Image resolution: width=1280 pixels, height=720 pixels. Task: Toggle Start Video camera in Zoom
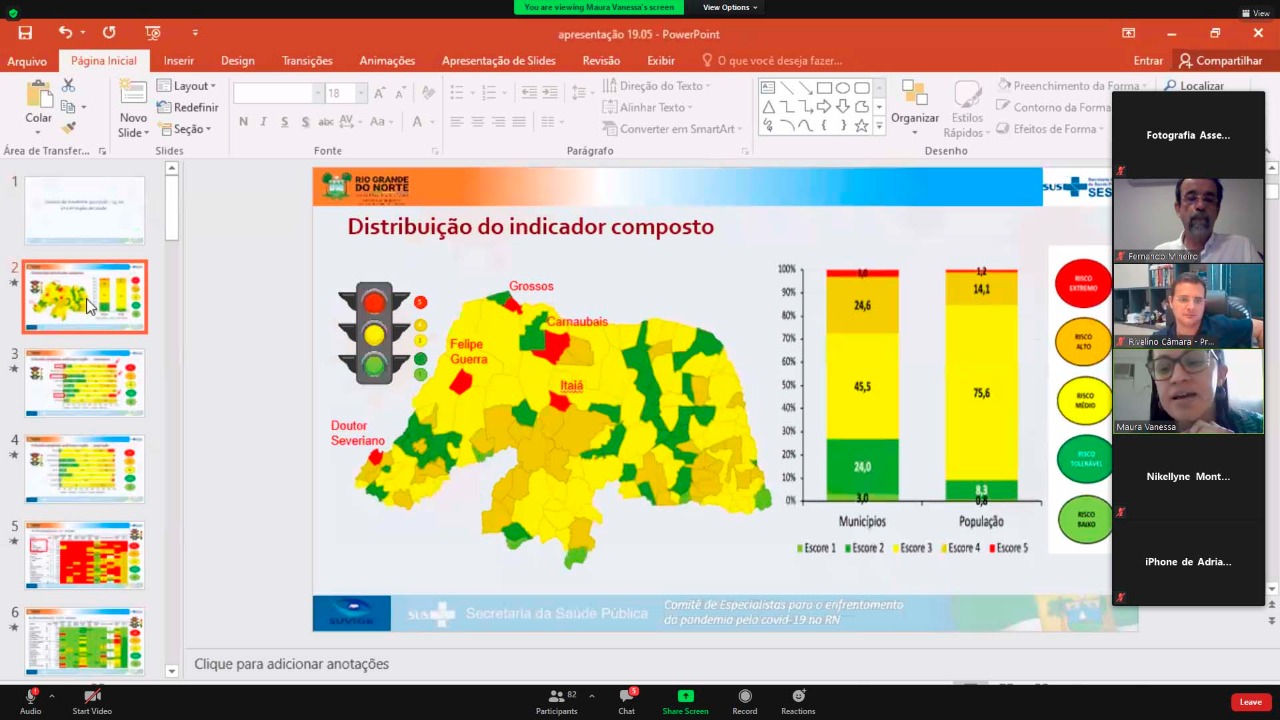pos(92,701)
